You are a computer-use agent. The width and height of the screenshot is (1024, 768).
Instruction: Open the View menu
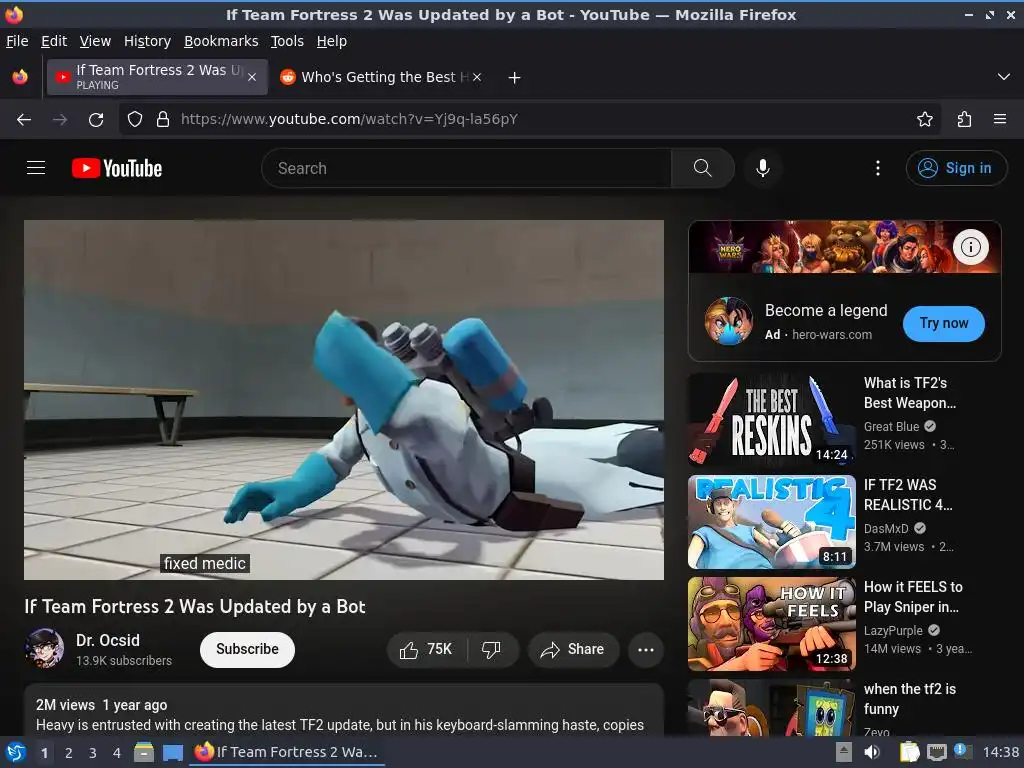coord(95,41)
